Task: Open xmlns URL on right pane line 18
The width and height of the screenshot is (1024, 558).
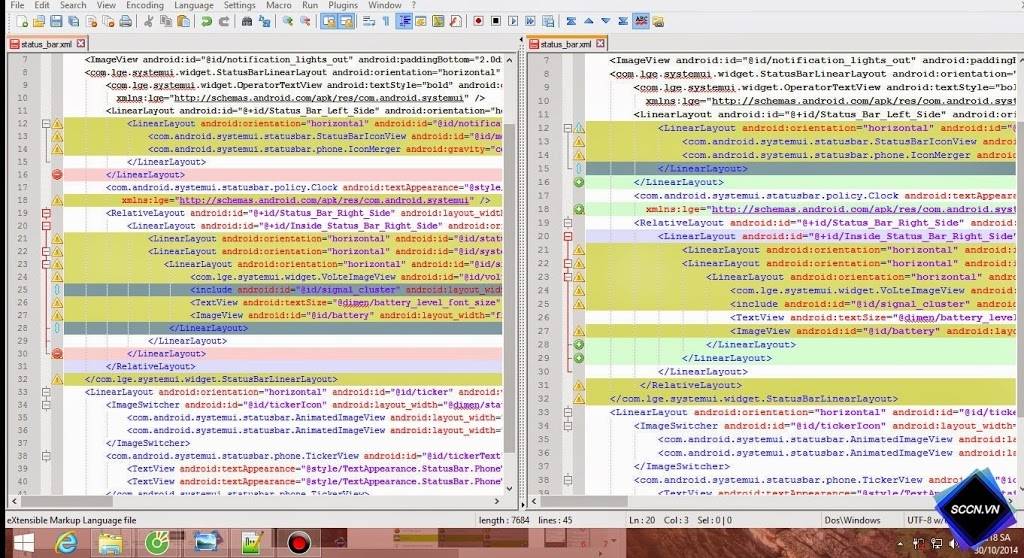Action: [863, 209]
